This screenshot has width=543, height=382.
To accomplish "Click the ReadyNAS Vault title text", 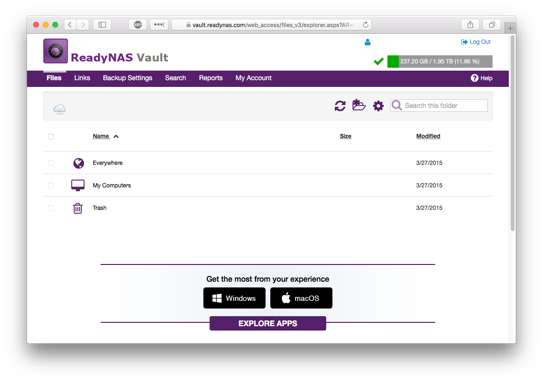I will [x=119, y=57].
